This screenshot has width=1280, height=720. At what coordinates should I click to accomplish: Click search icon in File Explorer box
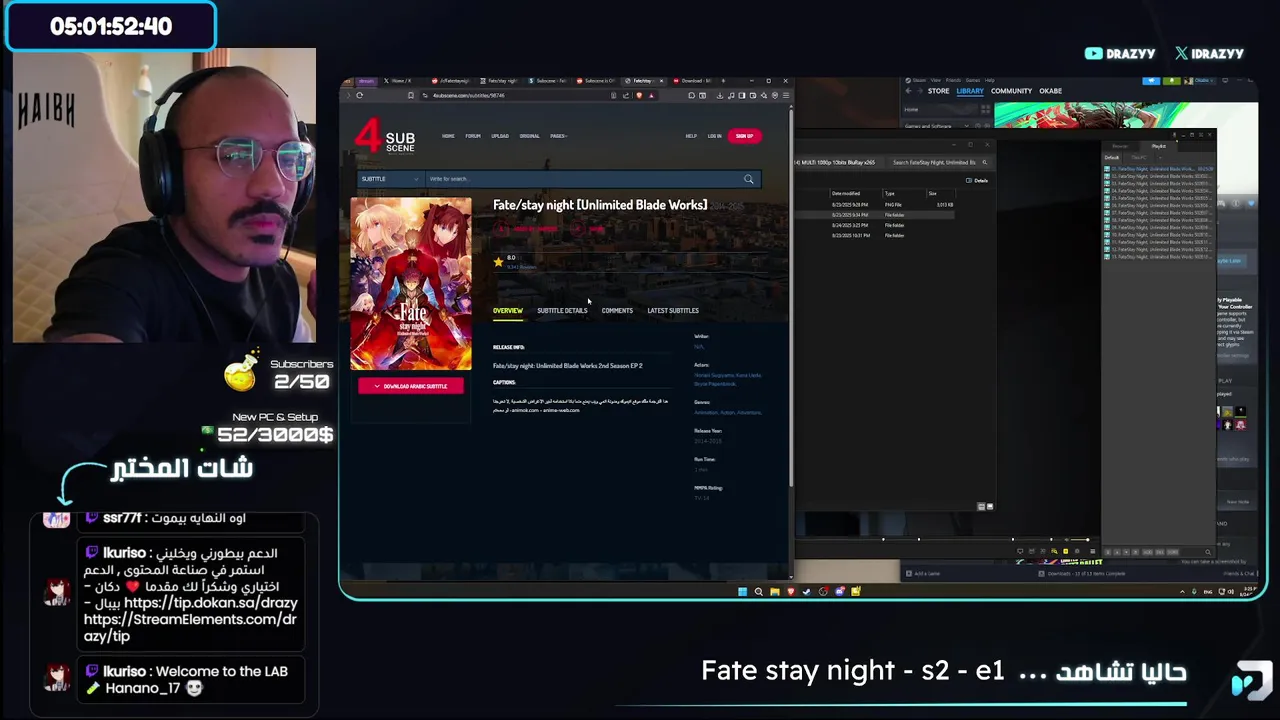985,162
